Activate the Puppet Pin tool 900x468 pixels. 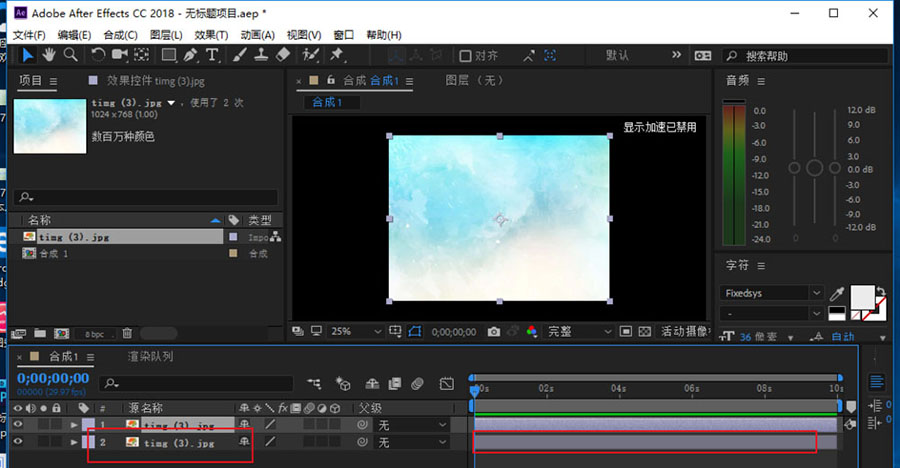337,55
